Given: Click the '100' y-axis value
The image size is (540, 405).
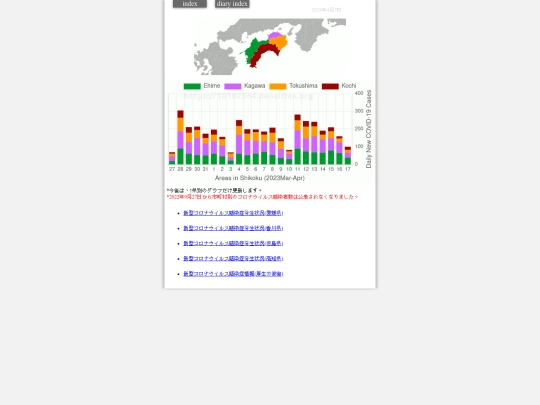Looking at the screenshot, I should click(359, 146).
